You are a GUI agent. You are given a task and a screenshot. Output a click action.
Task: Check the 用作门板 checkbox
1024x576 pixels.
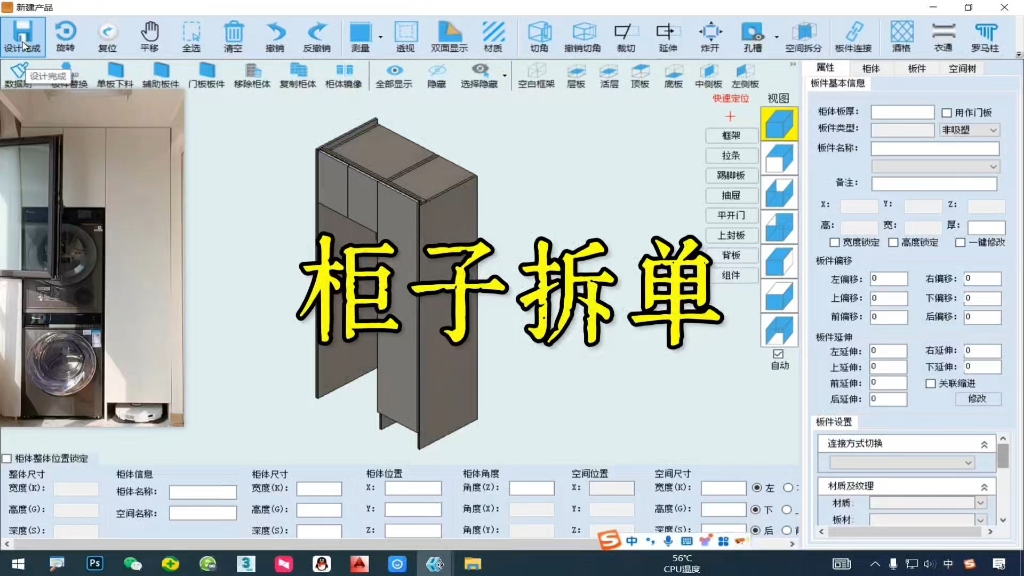tap(944, 111)
